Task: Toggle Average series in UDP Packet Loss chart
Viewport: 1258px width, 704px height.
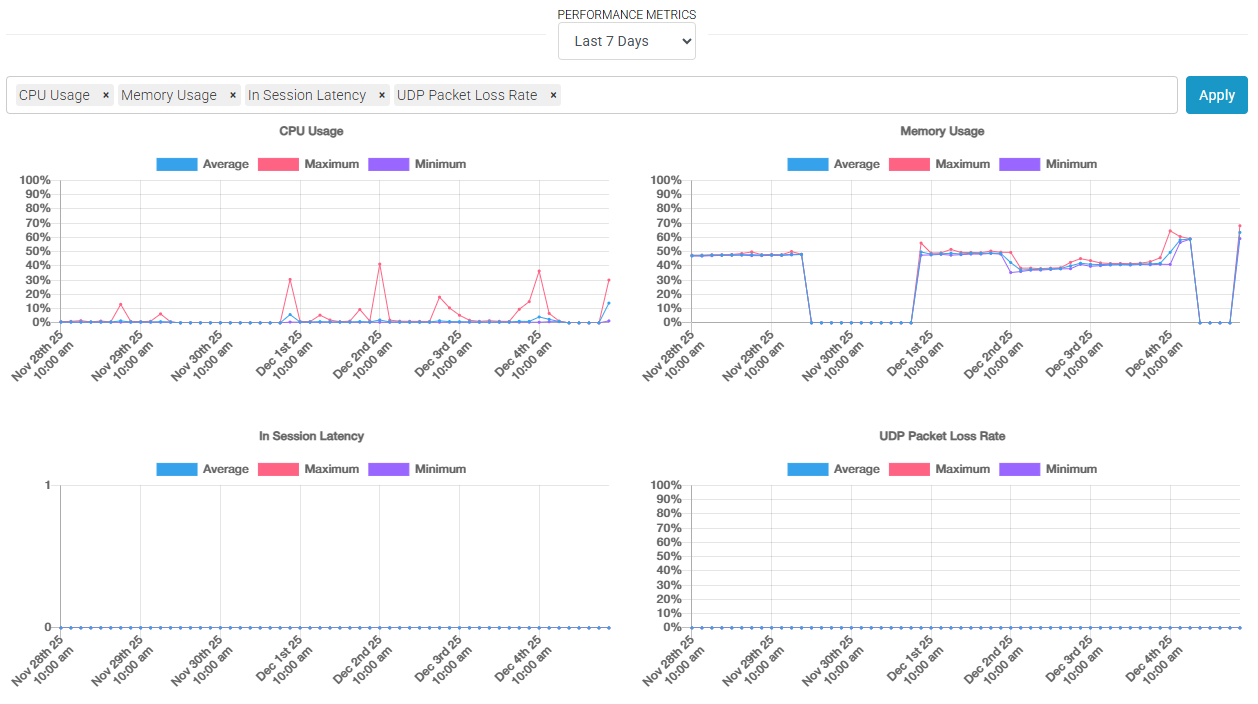Action: (834, 469)
